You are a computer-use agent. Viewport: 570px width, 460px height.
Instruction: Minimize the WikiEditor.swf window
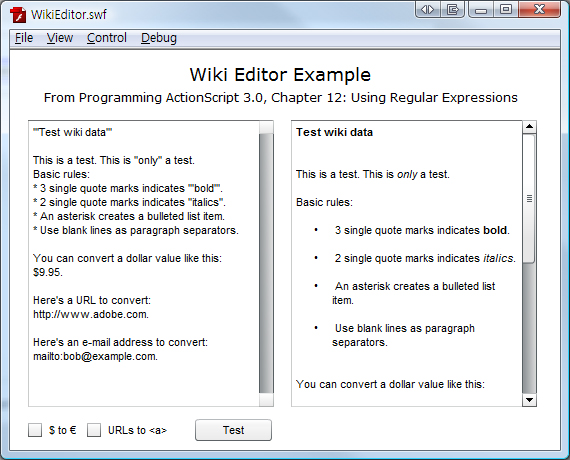pos(481,9)
